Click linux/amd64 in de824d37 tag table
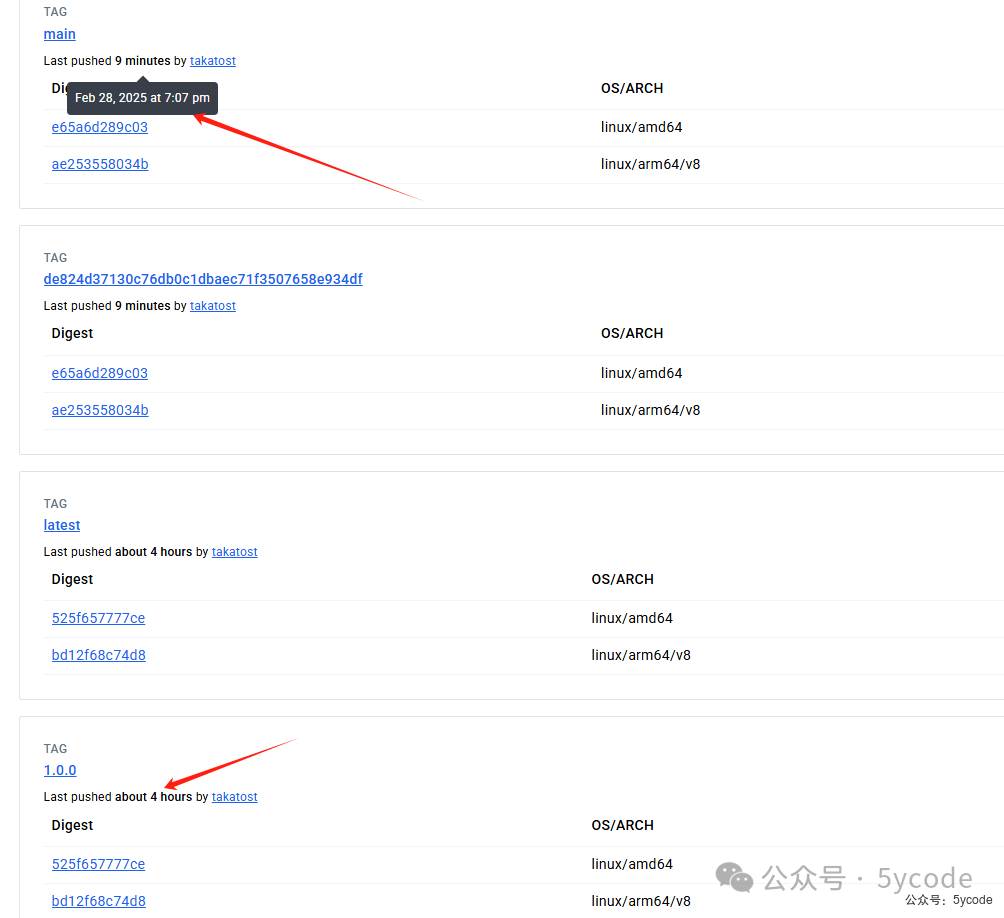 point(642,373)
